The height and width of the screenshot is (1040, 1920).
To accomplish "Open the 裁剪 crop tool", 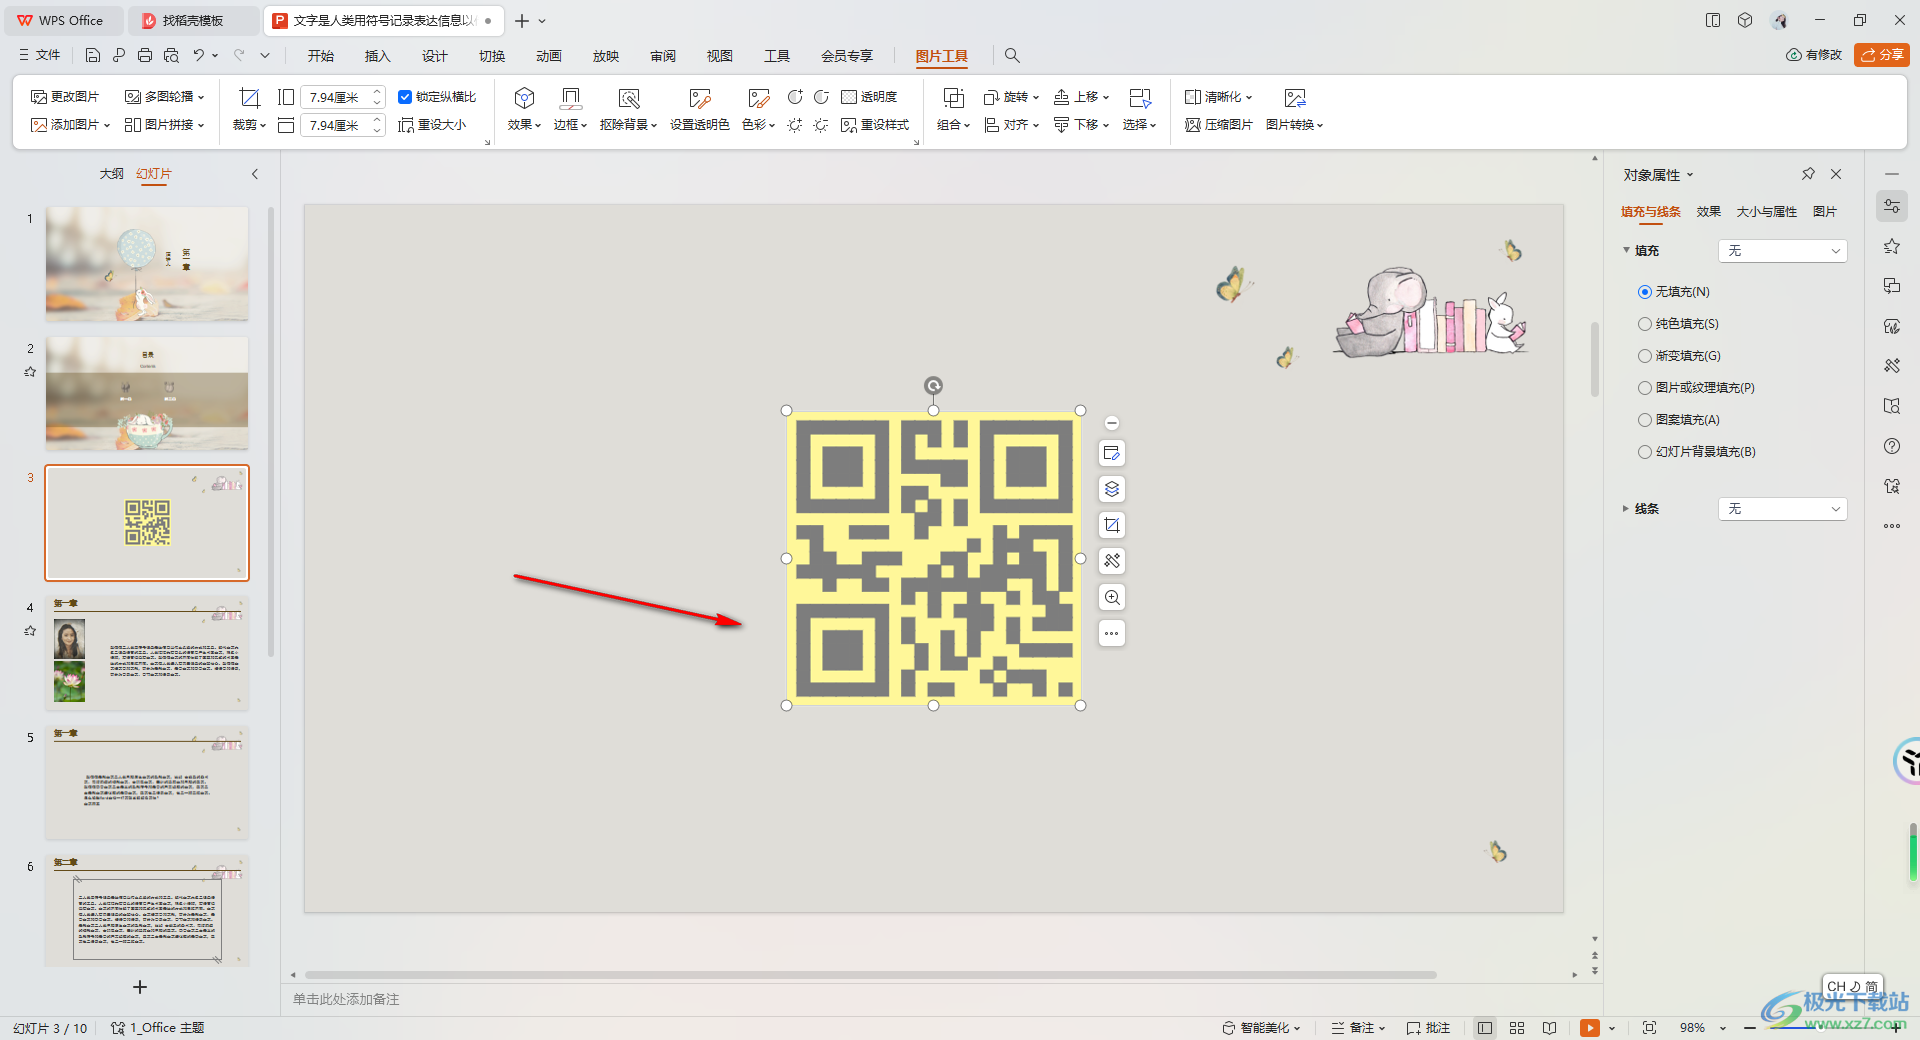I will click(249, 110).
